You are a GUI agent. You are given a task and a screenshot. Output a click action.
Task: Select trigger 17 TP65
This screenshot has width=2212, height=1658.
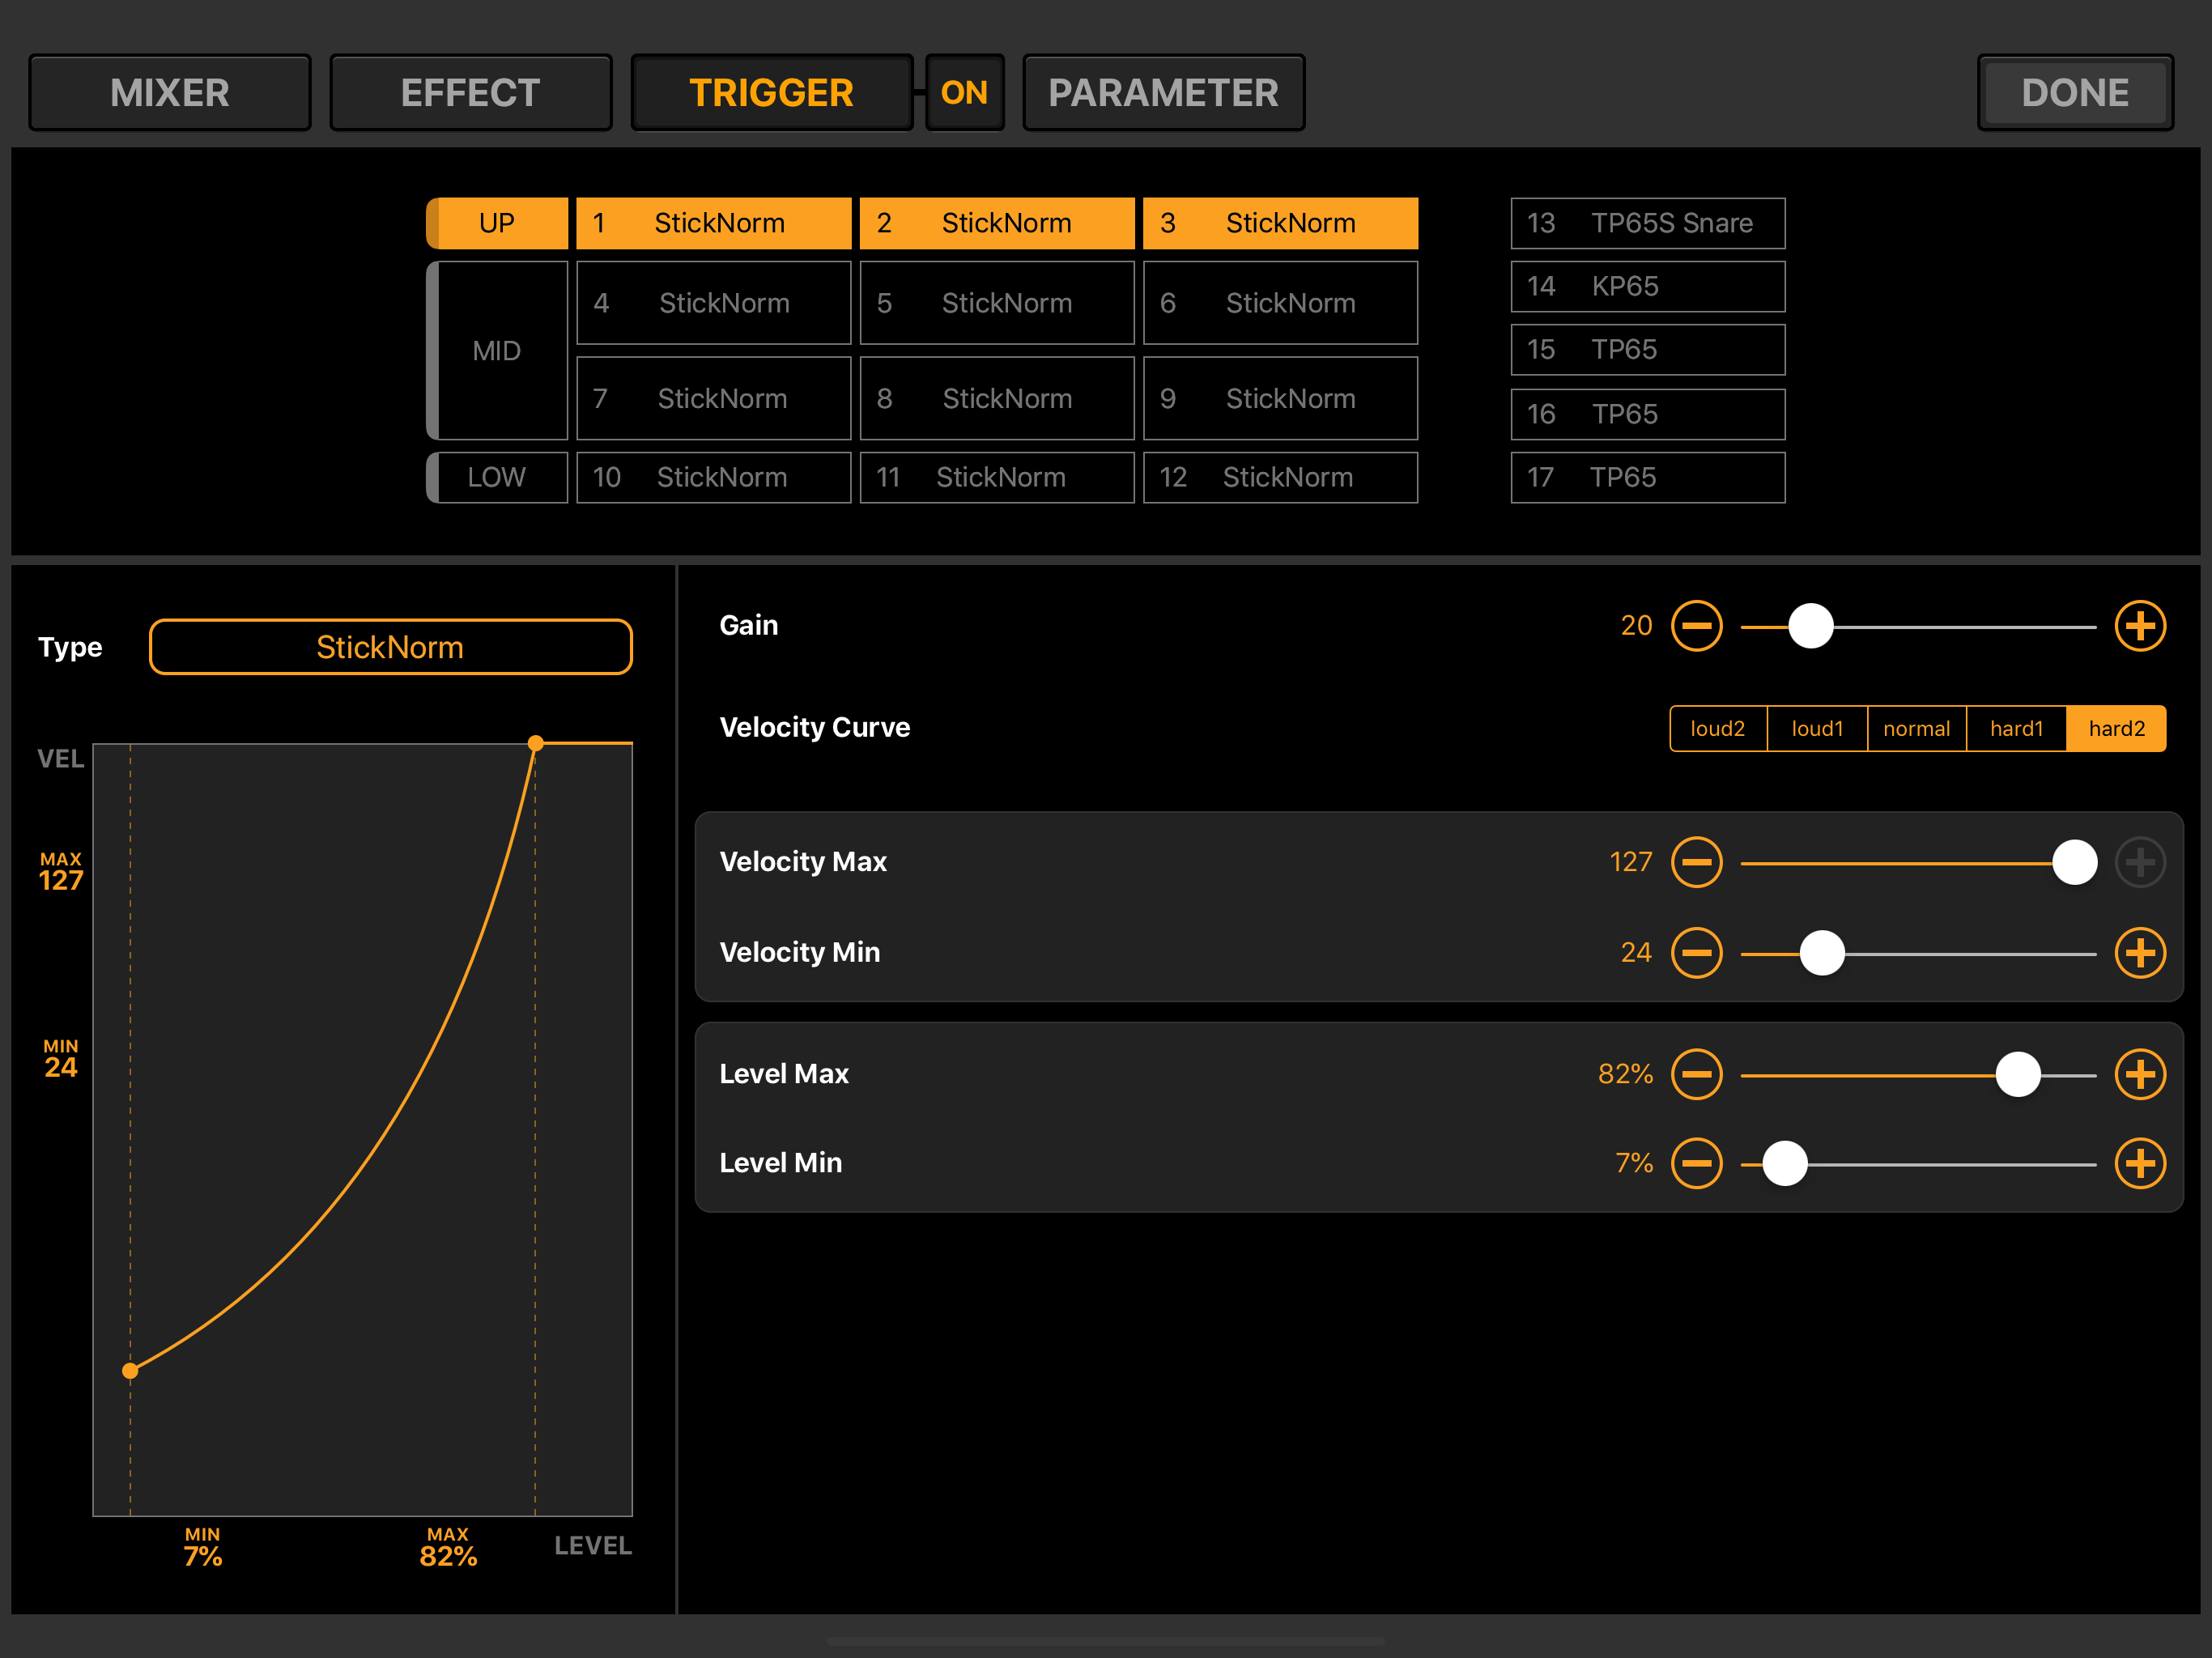click(x=1648, y=477)
